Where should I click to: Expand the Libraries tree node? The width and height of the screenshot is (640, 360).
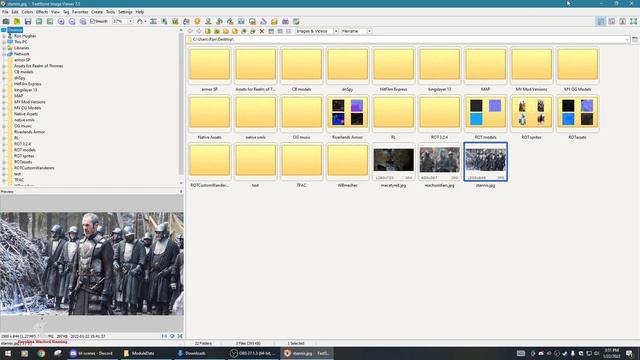(x=4, y=48)
